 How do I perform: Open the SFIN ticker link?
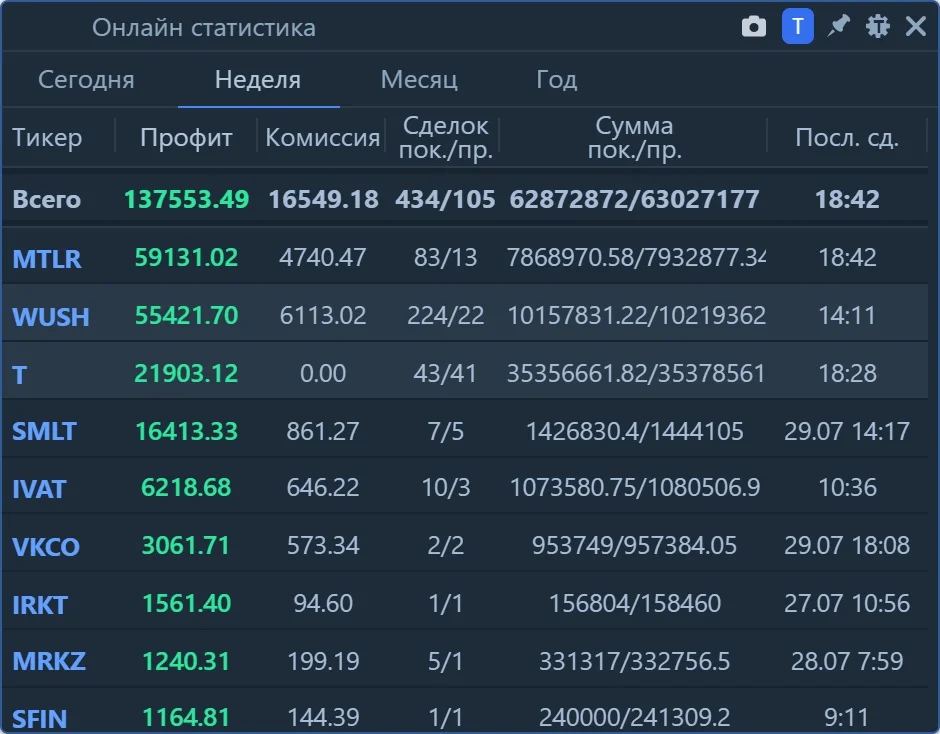click(40, 718)
